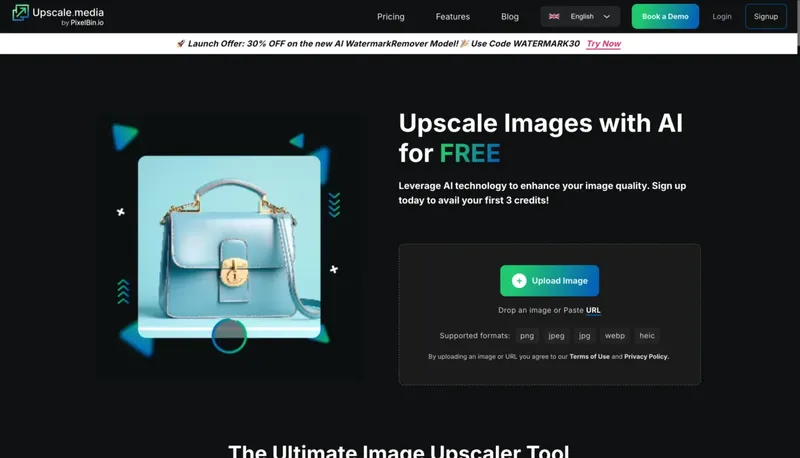This screenshot has width=800, height=458.
Task: Click the Paste URL link
Action: click(x=593, y=310)
